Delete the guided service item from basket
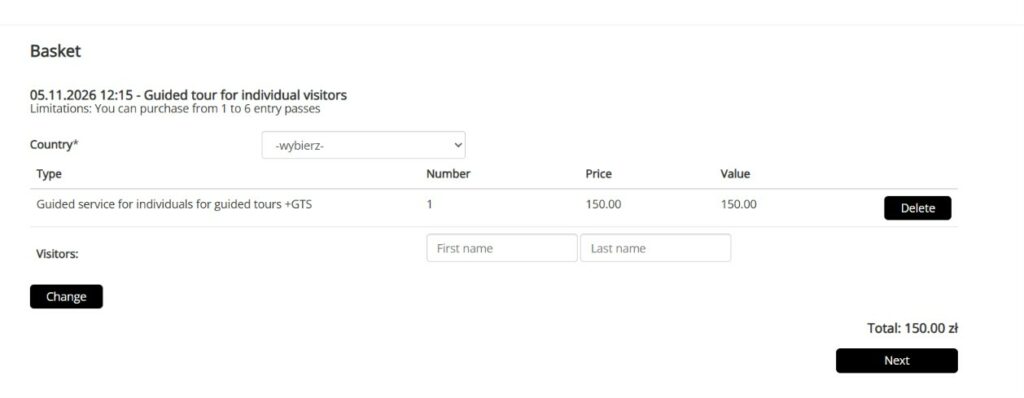 click(918, 208)
